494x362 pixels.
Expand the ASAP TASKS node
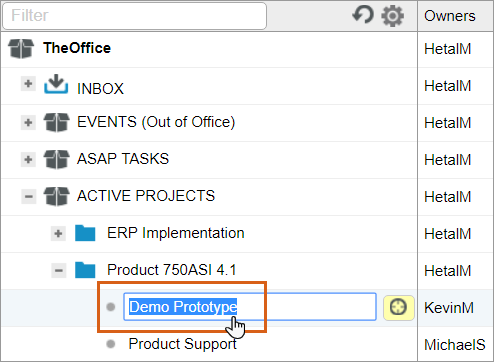pos(28,159)
